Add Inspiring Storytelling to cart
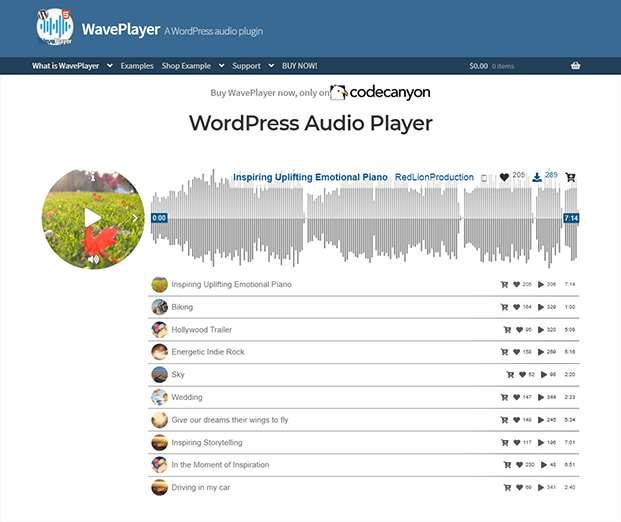Image resolution: width=621 pixels, height=522 pixels. click(505, 442)
